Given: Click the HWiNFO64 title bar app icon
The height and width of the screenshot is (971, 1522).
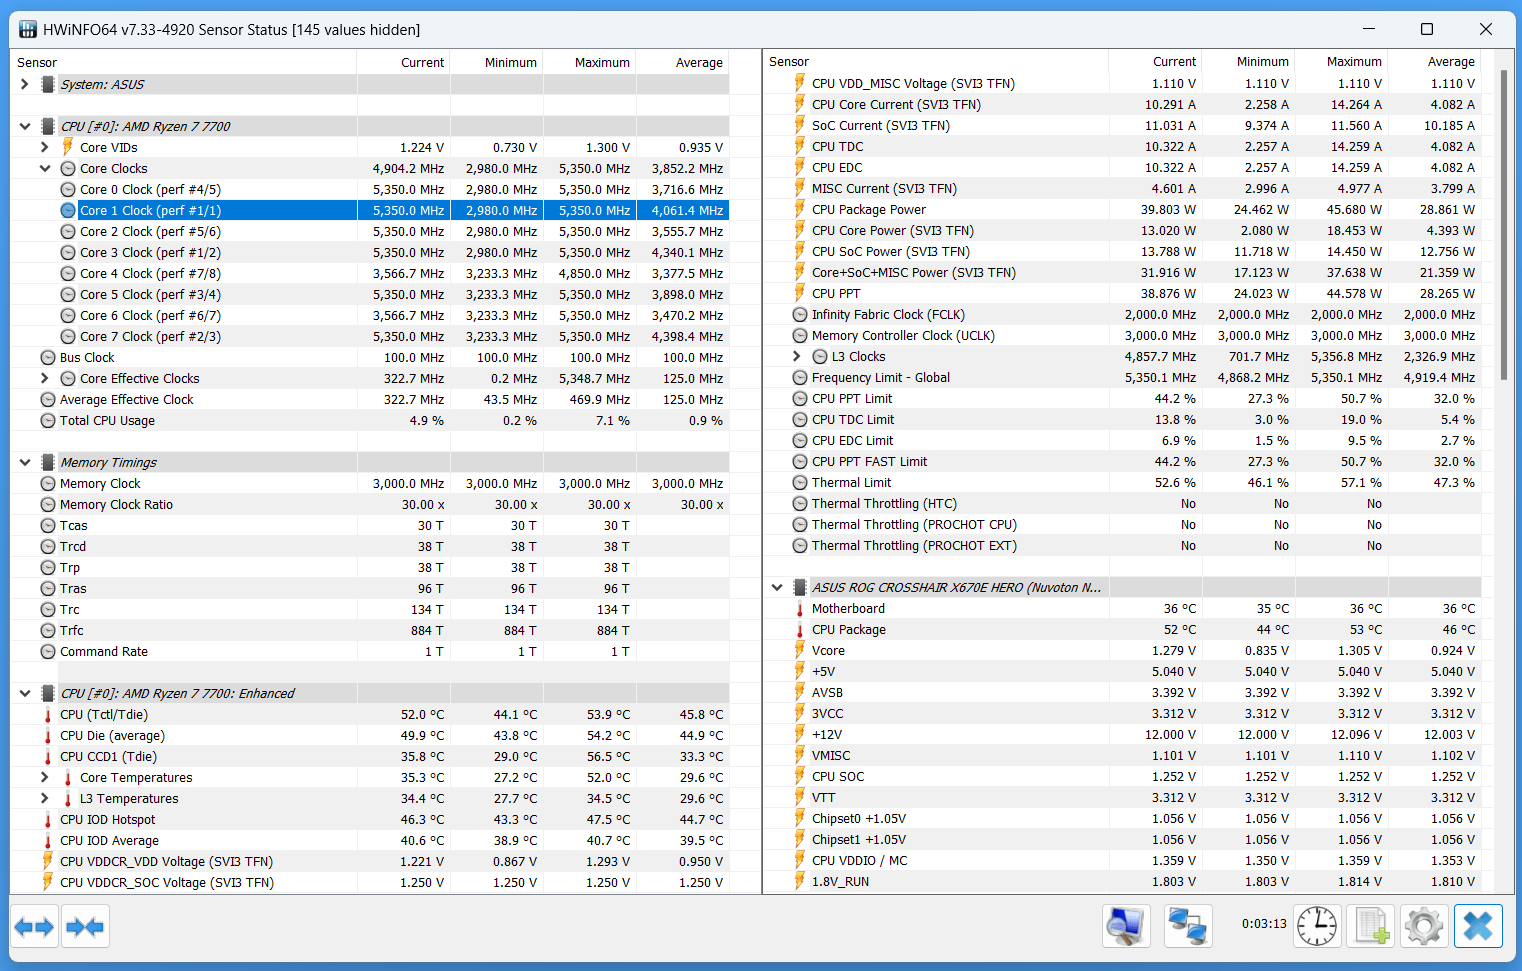Looking at the screenshot, I should 28,29.
